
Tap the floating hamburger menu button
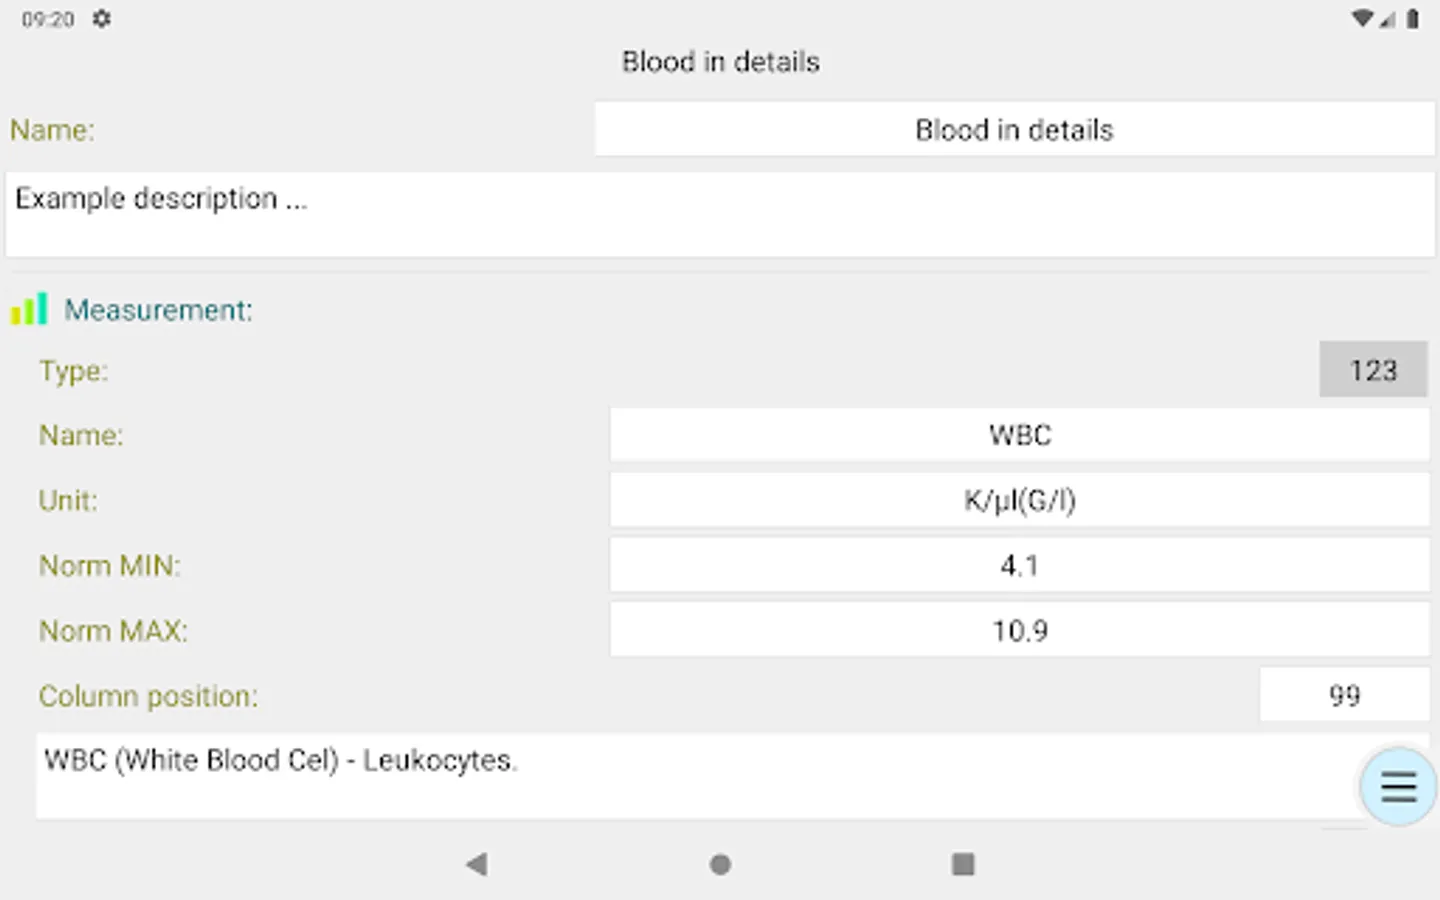pos(1398,787)
